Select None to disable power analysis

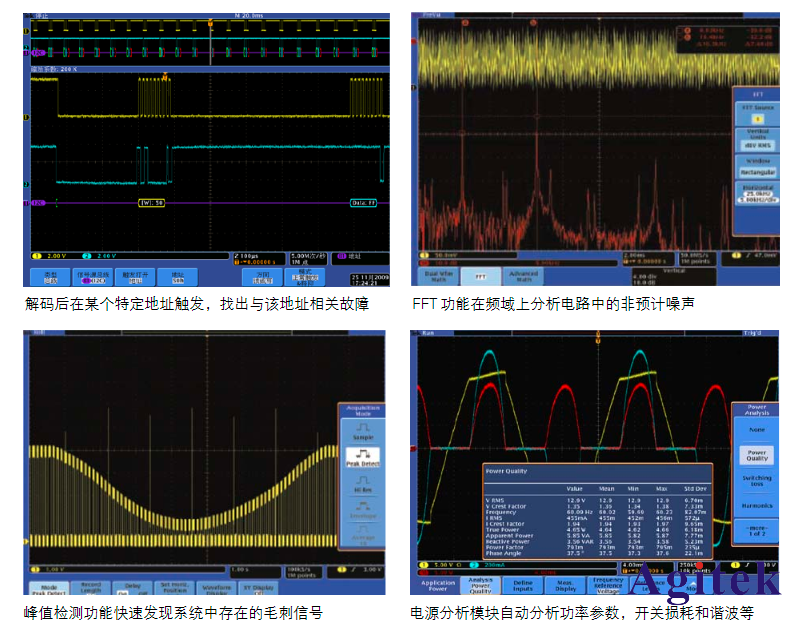[x=757, y=430]
